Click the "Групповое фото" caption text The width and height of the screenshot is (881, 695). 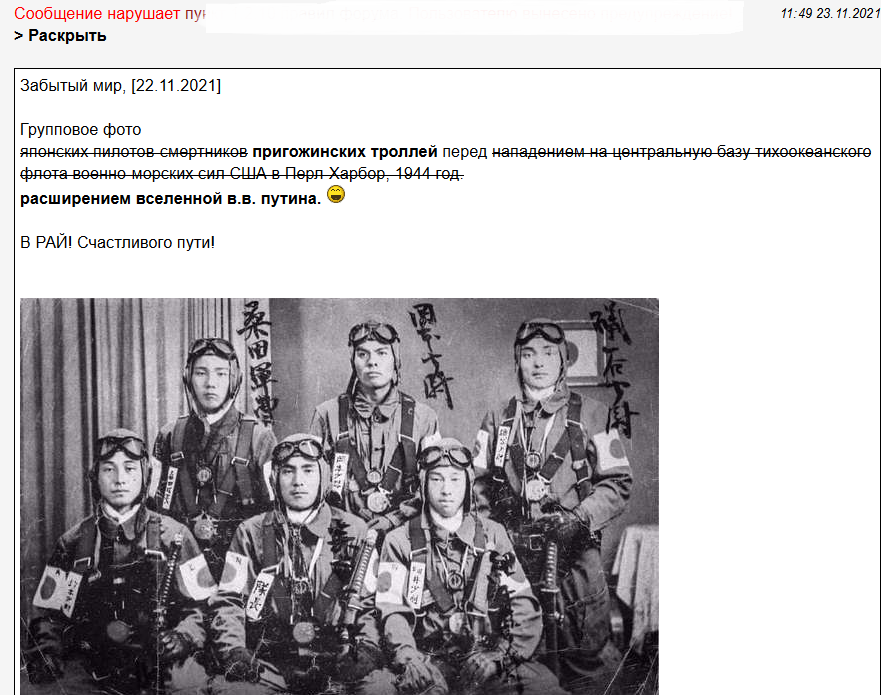80,130
